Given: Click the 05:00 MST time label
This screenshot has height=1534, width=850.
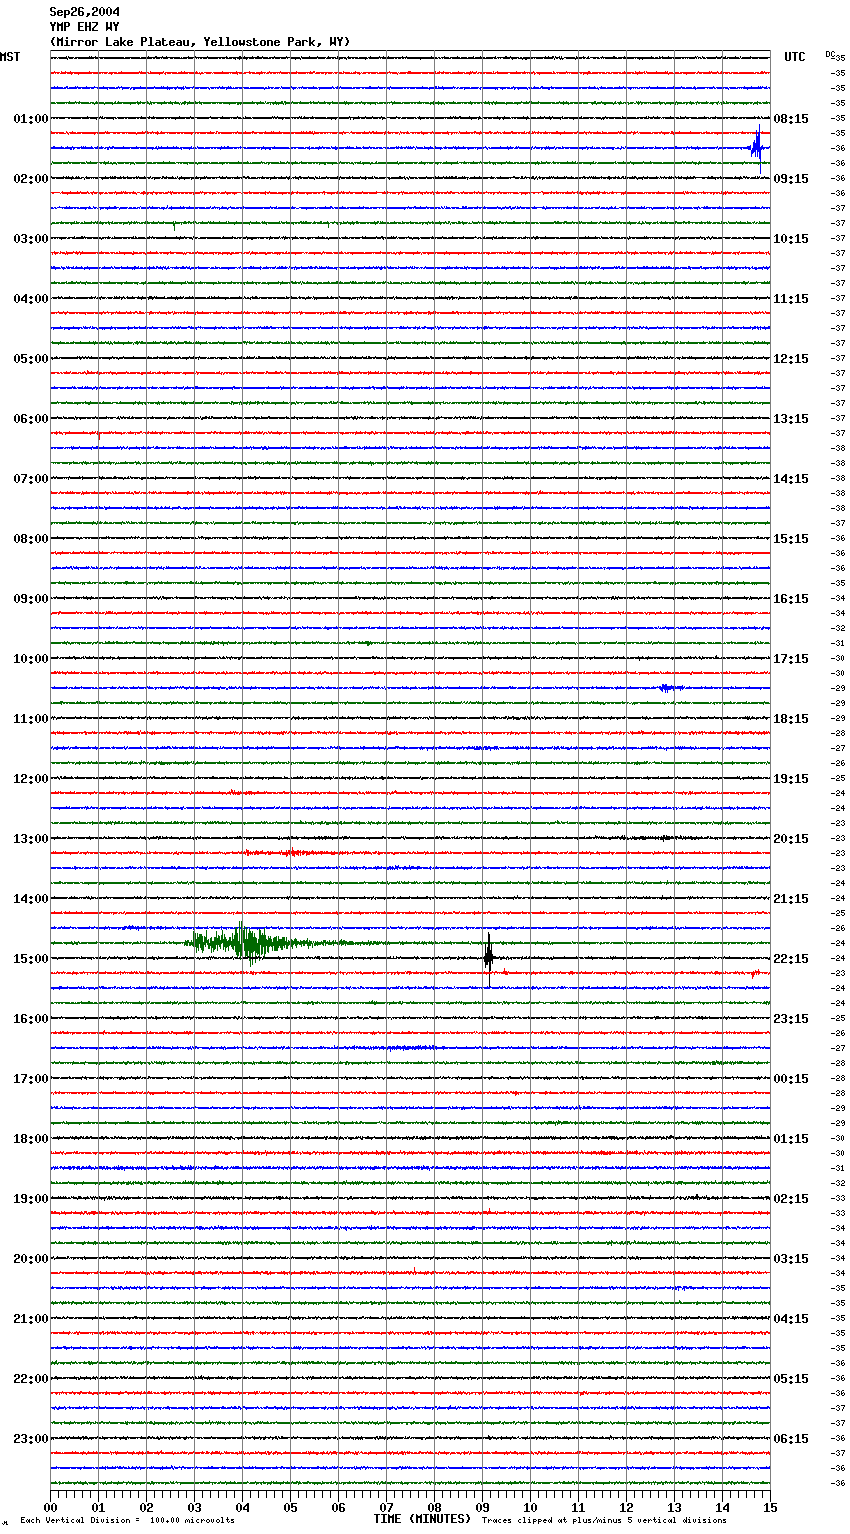Looking at the screenshot, I should click(x=31, y=359).
